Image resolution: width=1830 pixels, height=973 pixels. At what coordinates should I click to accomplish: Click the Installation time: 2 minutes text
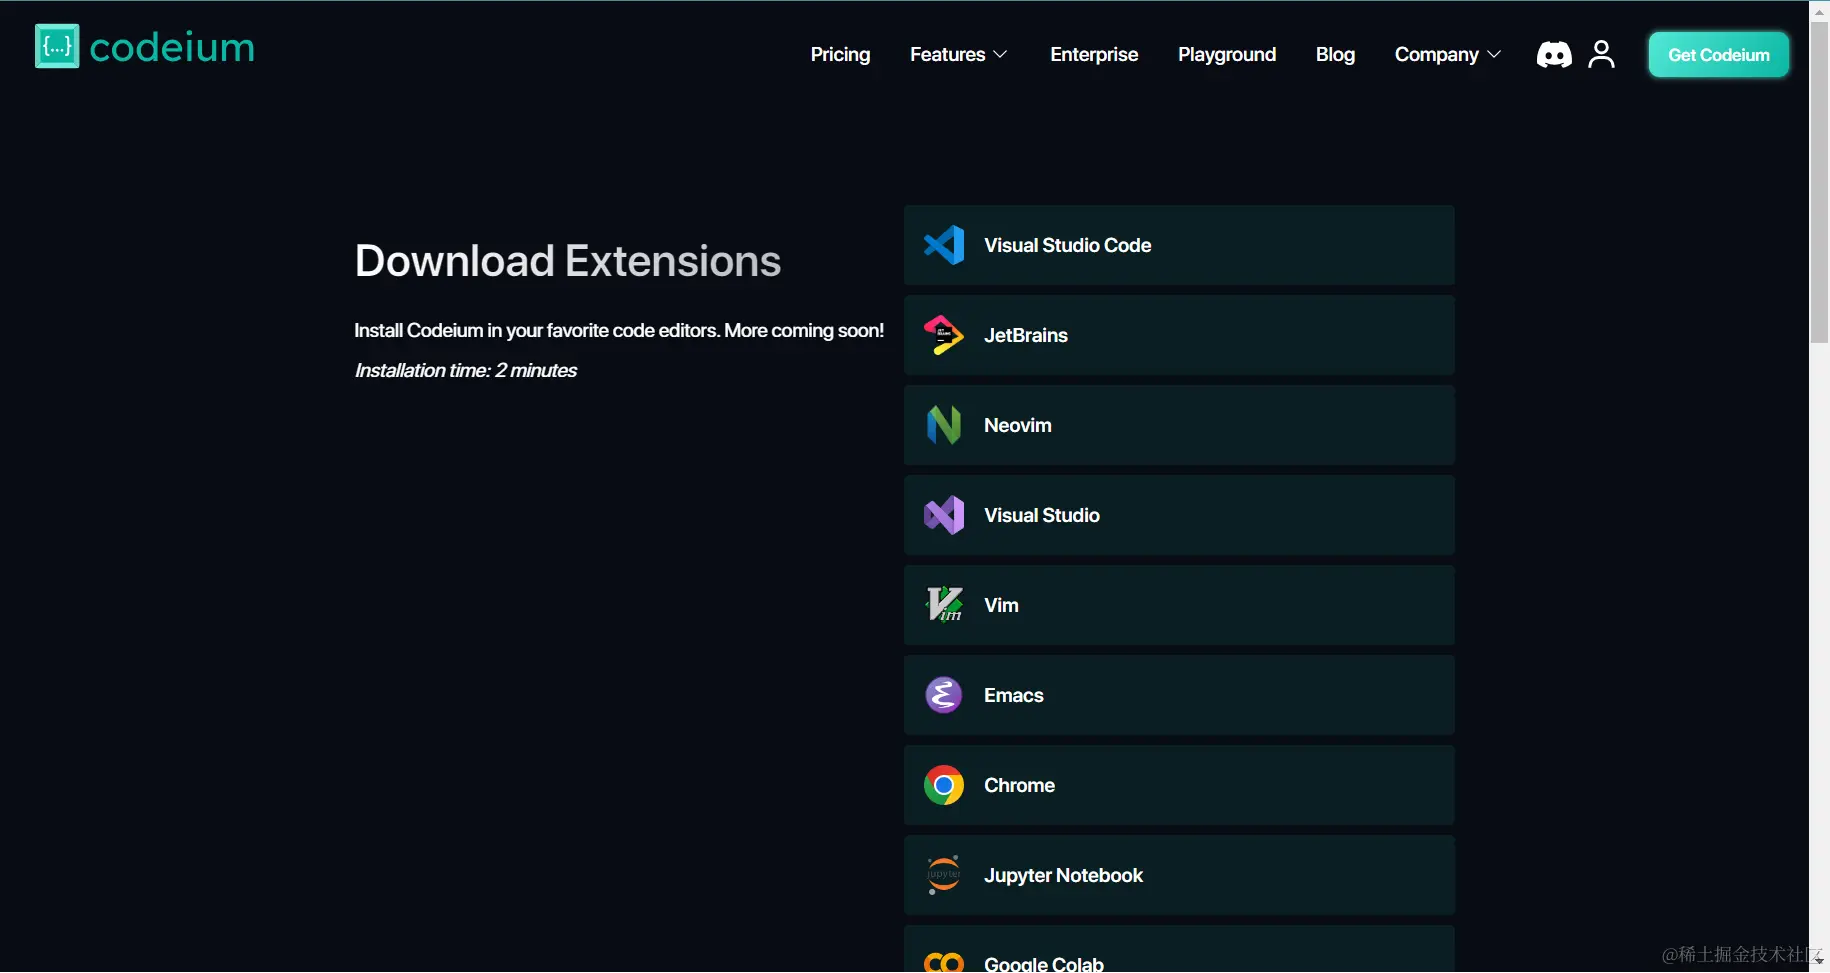point(466,370)
